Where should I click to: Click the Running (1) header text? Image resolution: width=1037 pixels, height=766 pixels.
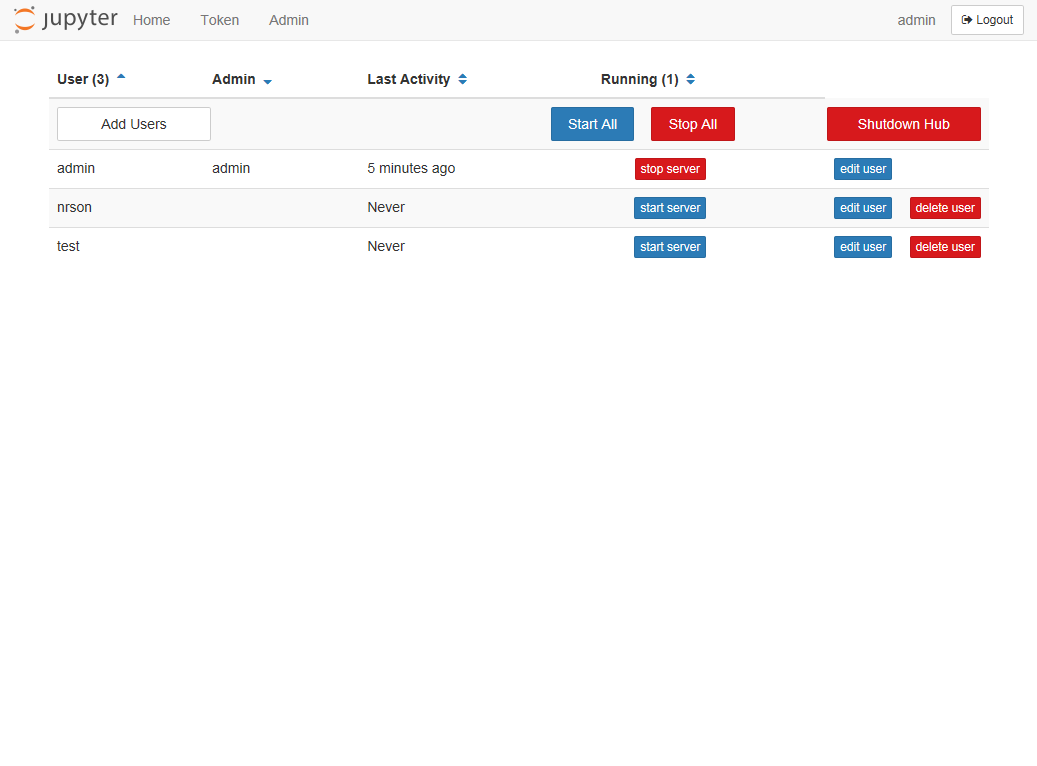pos(640,79)
